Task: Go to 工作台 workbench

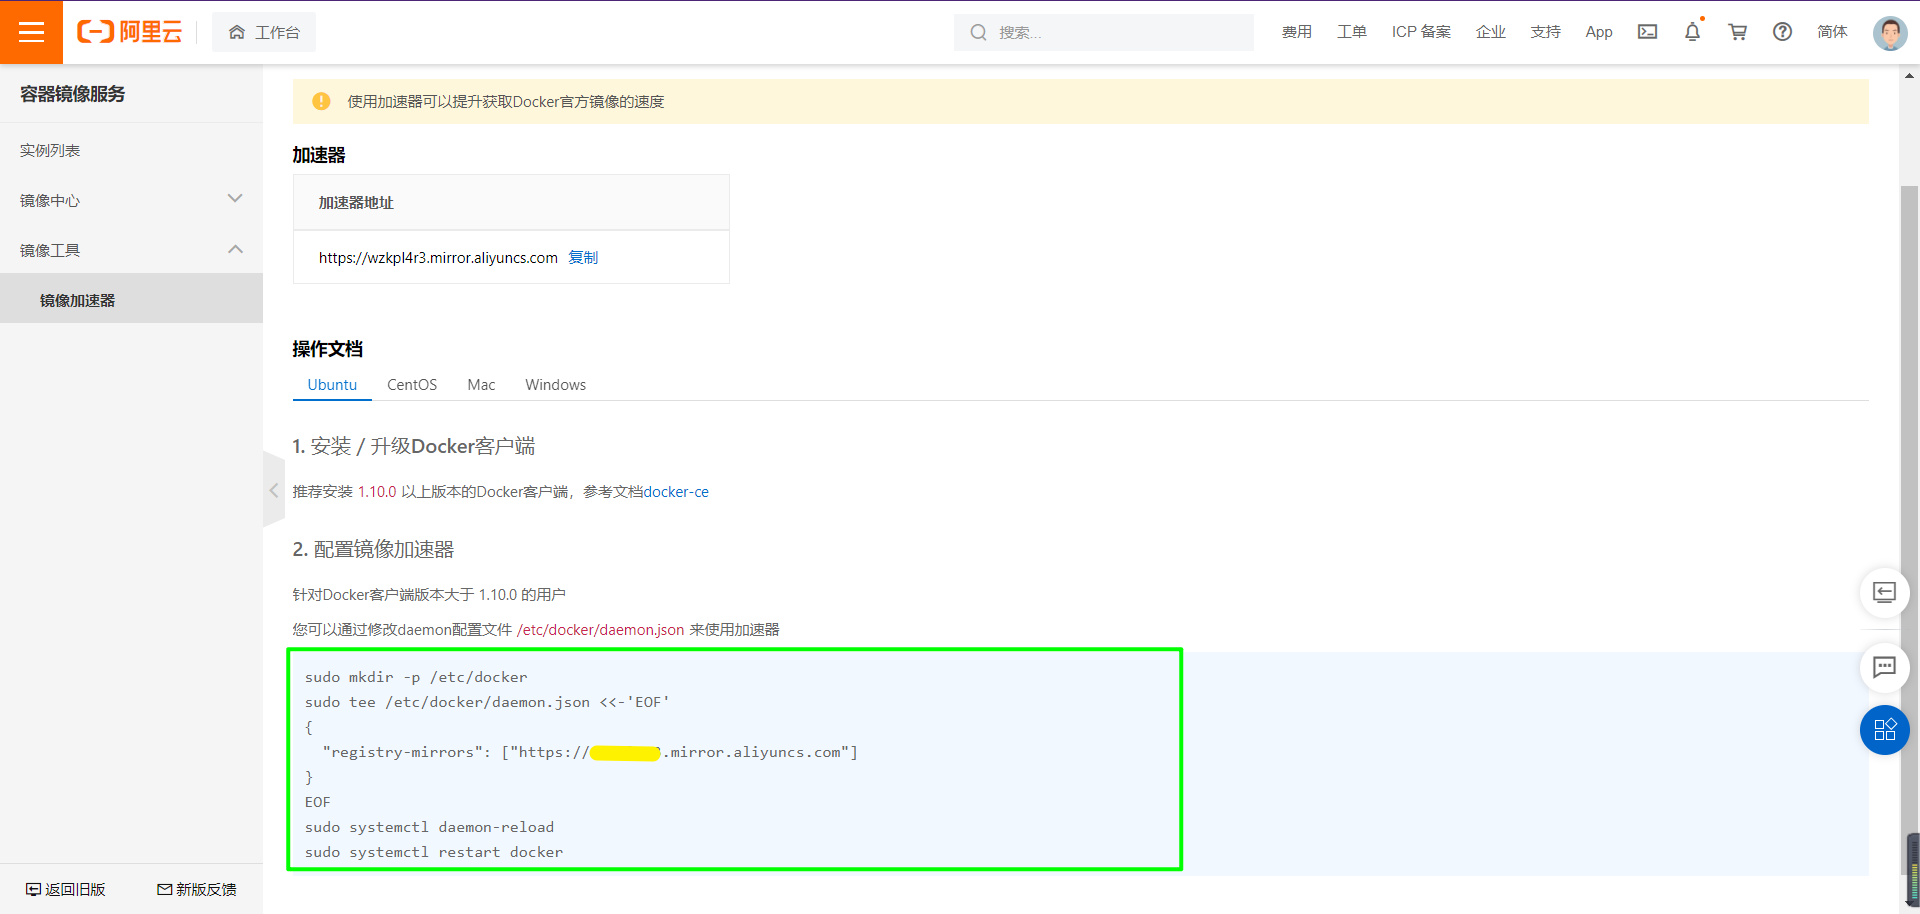Action: coord(264,32)
